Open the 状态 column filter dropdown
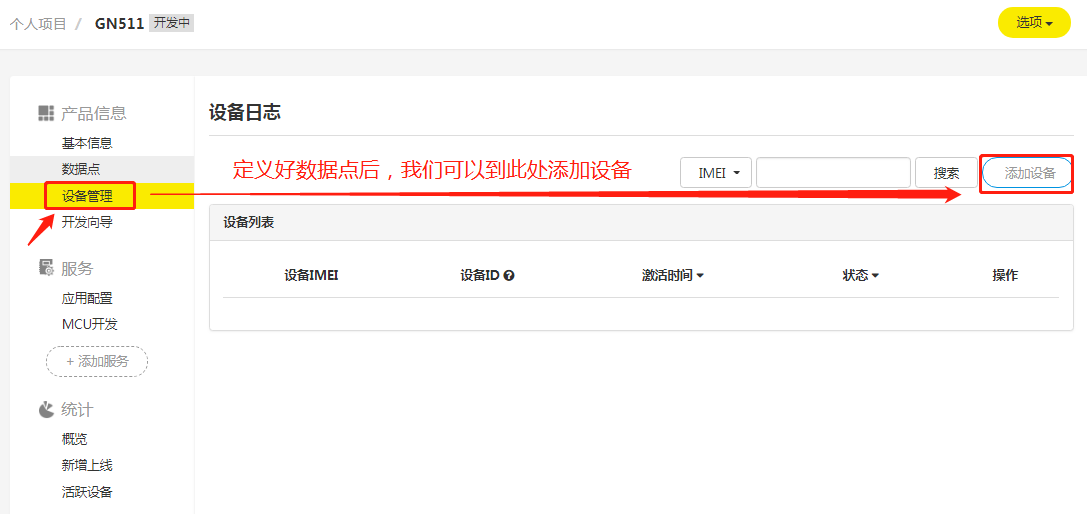Screen dimensions: 1087x514 coord(860,276)
